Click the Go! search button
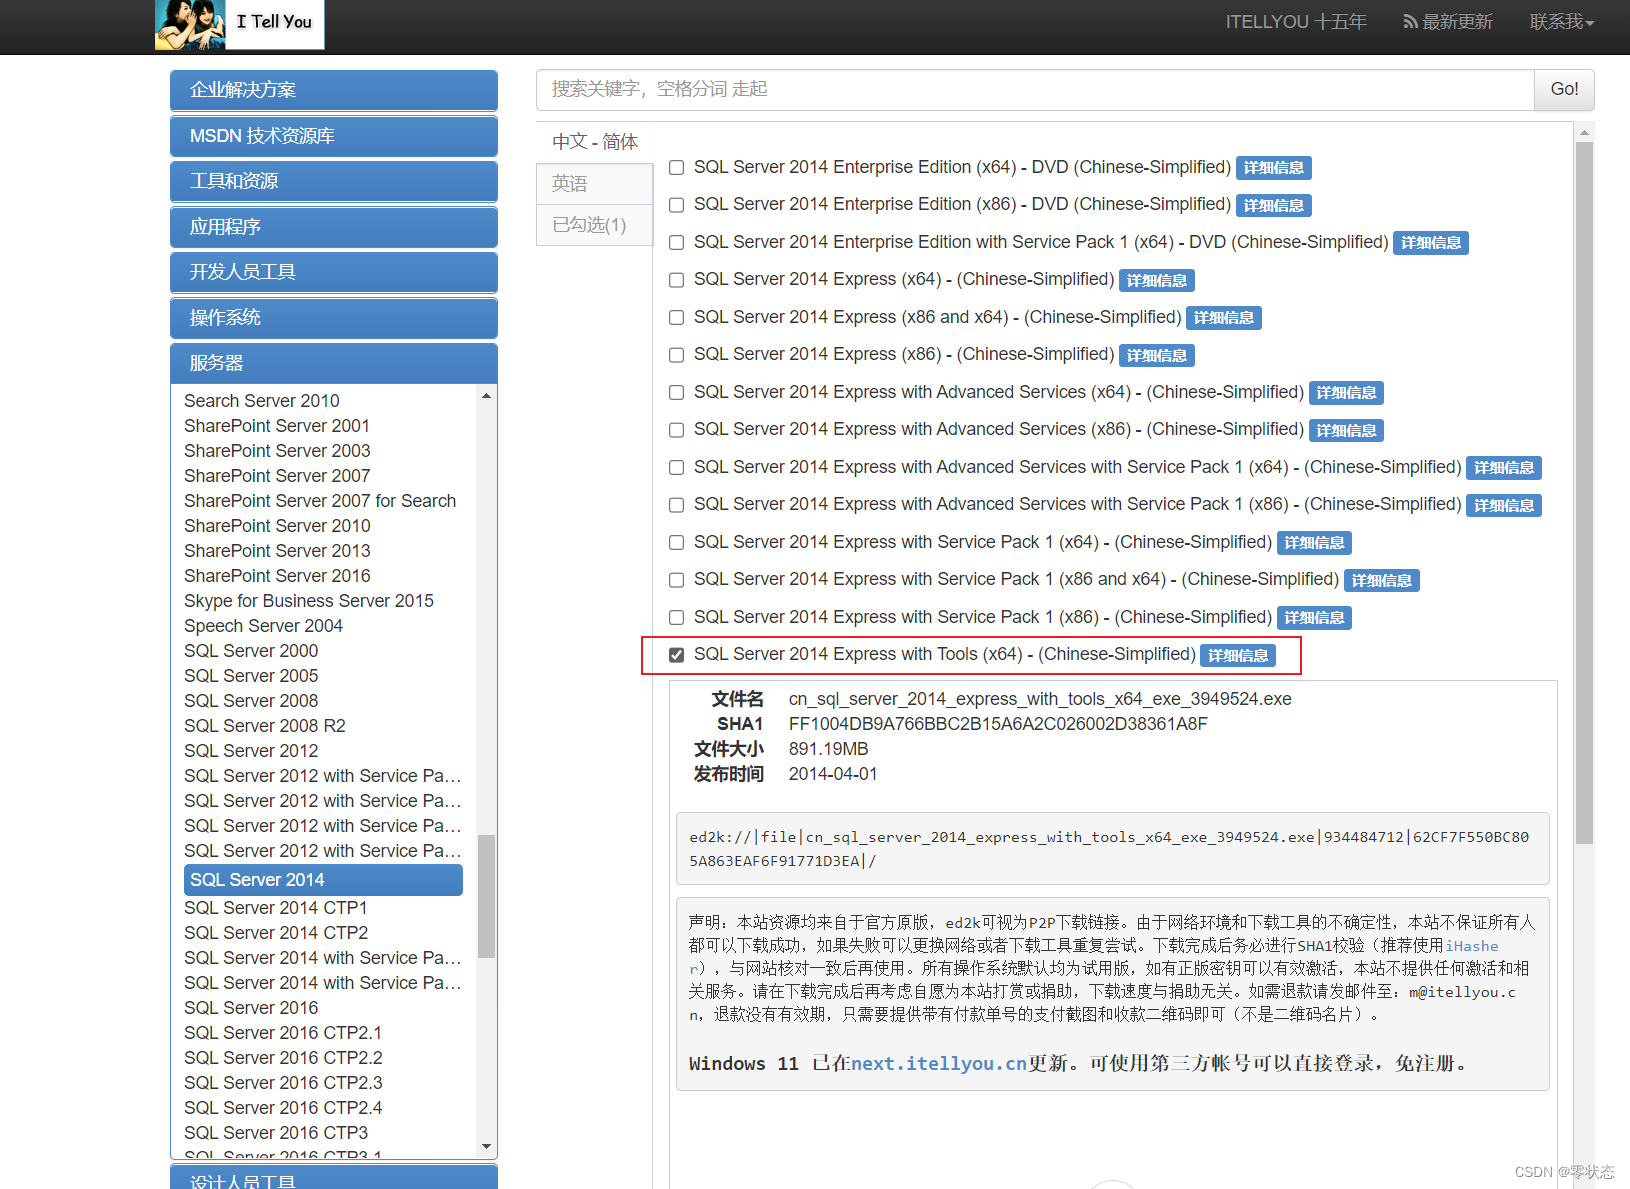This screenshot has height=1189, width=1630. (1564, 90)
